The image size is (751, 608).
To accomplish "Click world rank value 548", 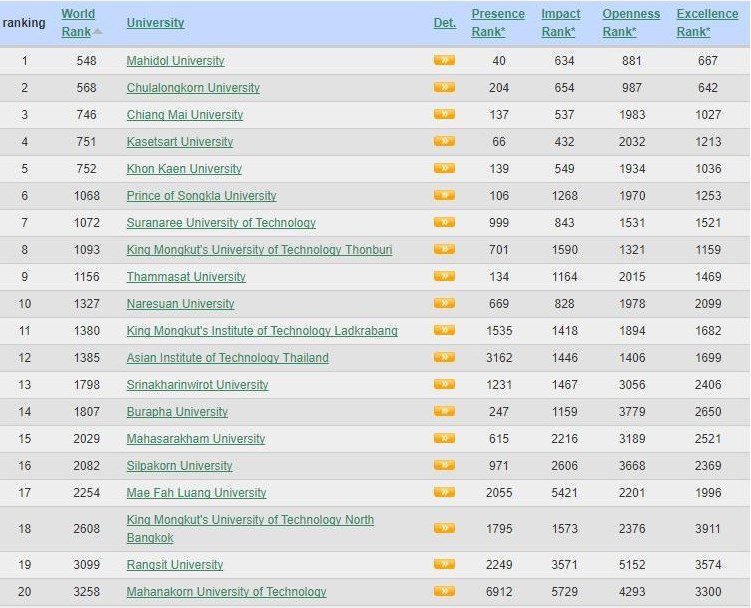I will click(x=86, y=61).
